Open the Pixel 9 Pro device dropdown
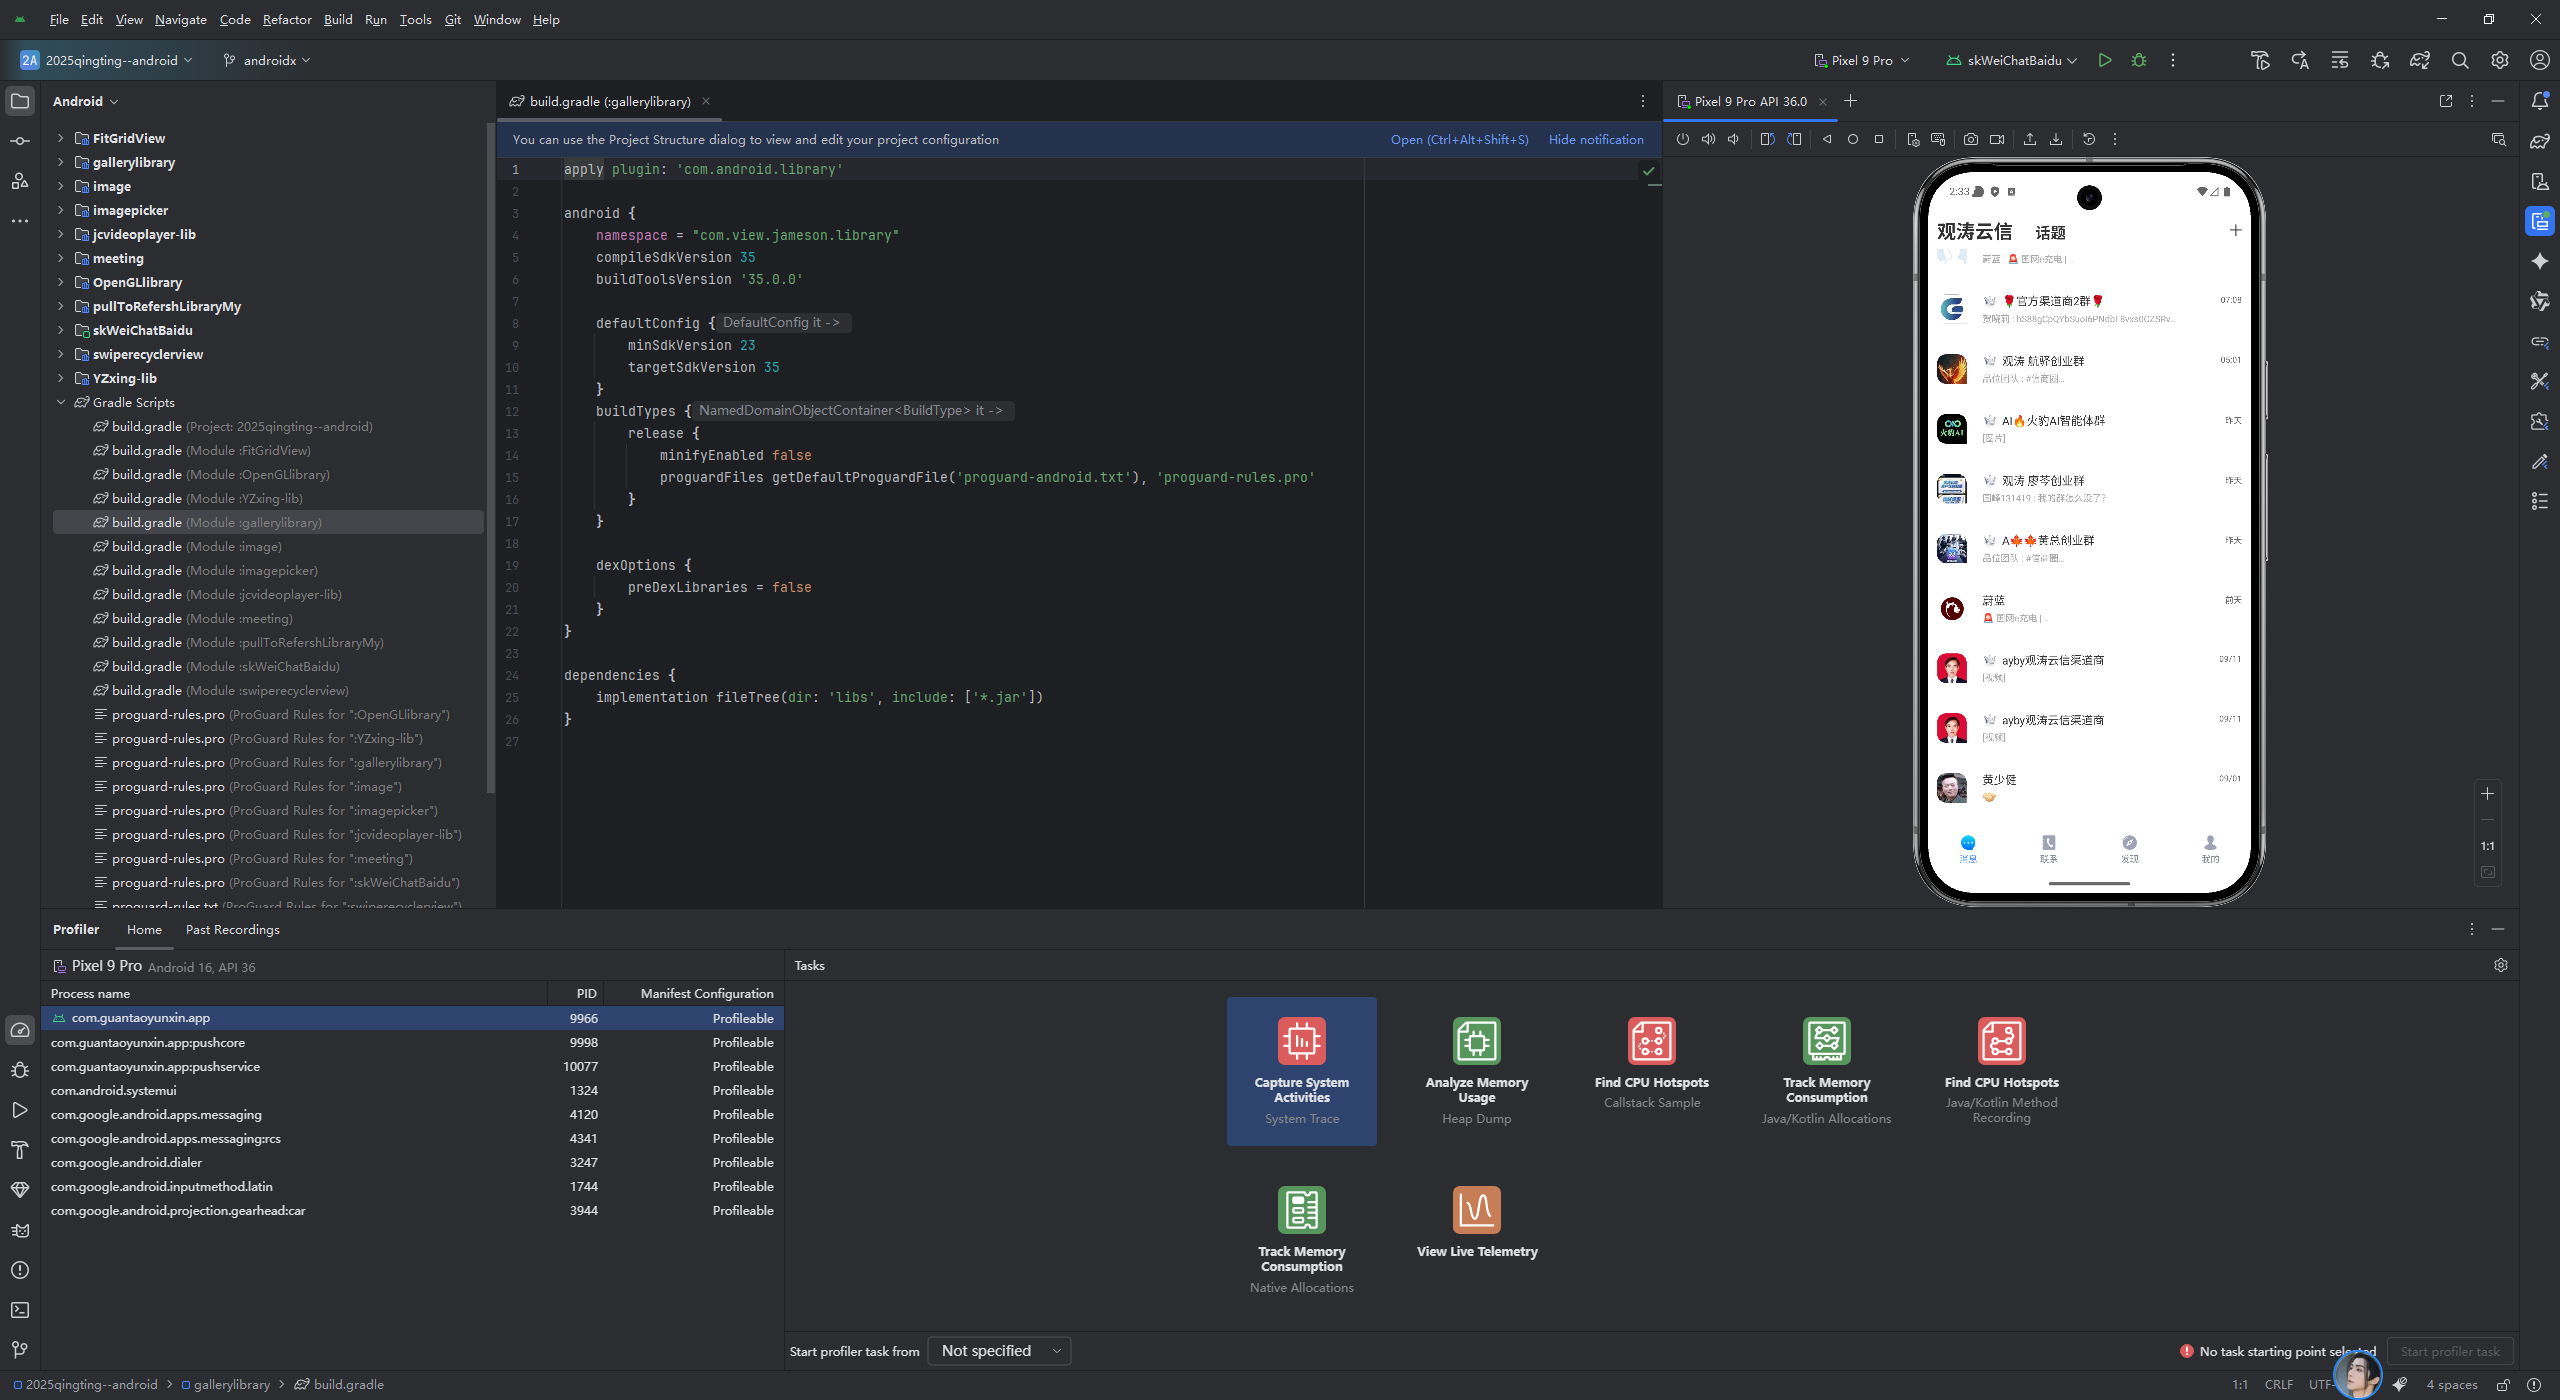Viewport: 2560px width, 1400px height. pos(1861,60)
